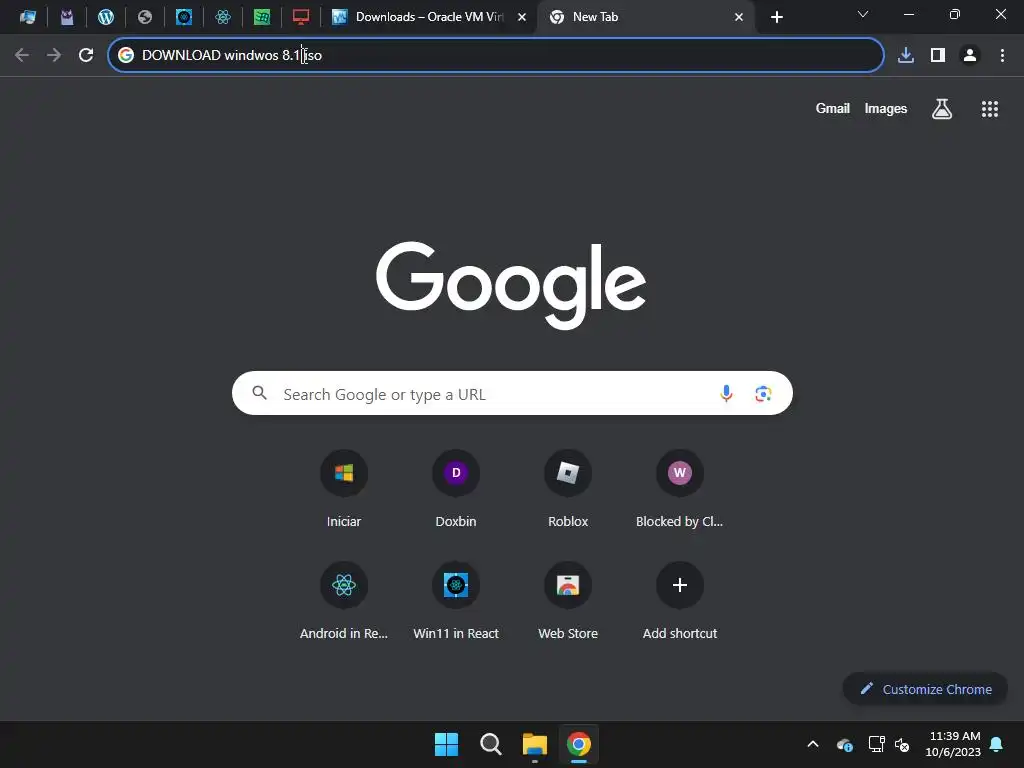
Task: Open notifications bell icon
Action: pyautogui.click(x=996, y=744)
